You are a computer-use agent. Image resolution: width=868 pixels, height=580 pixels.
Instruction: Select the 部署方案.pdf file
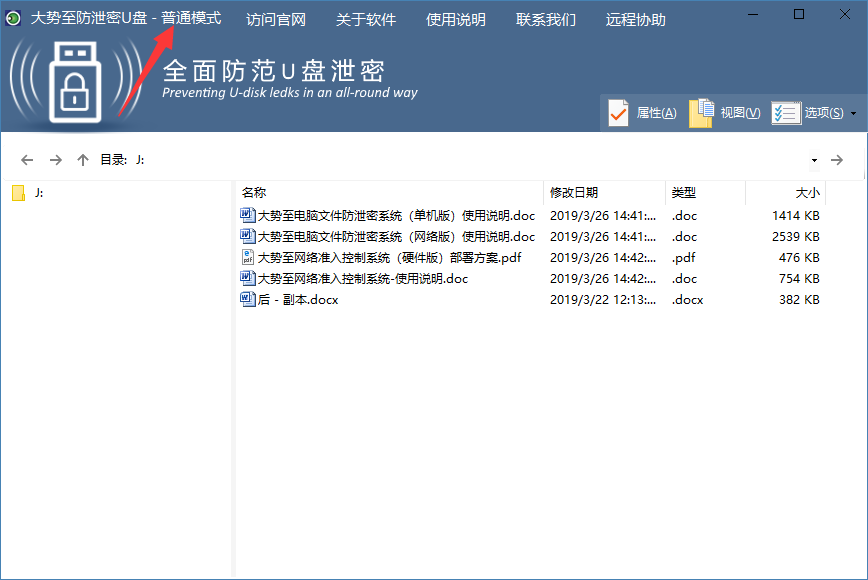click(x=388, y=258)
